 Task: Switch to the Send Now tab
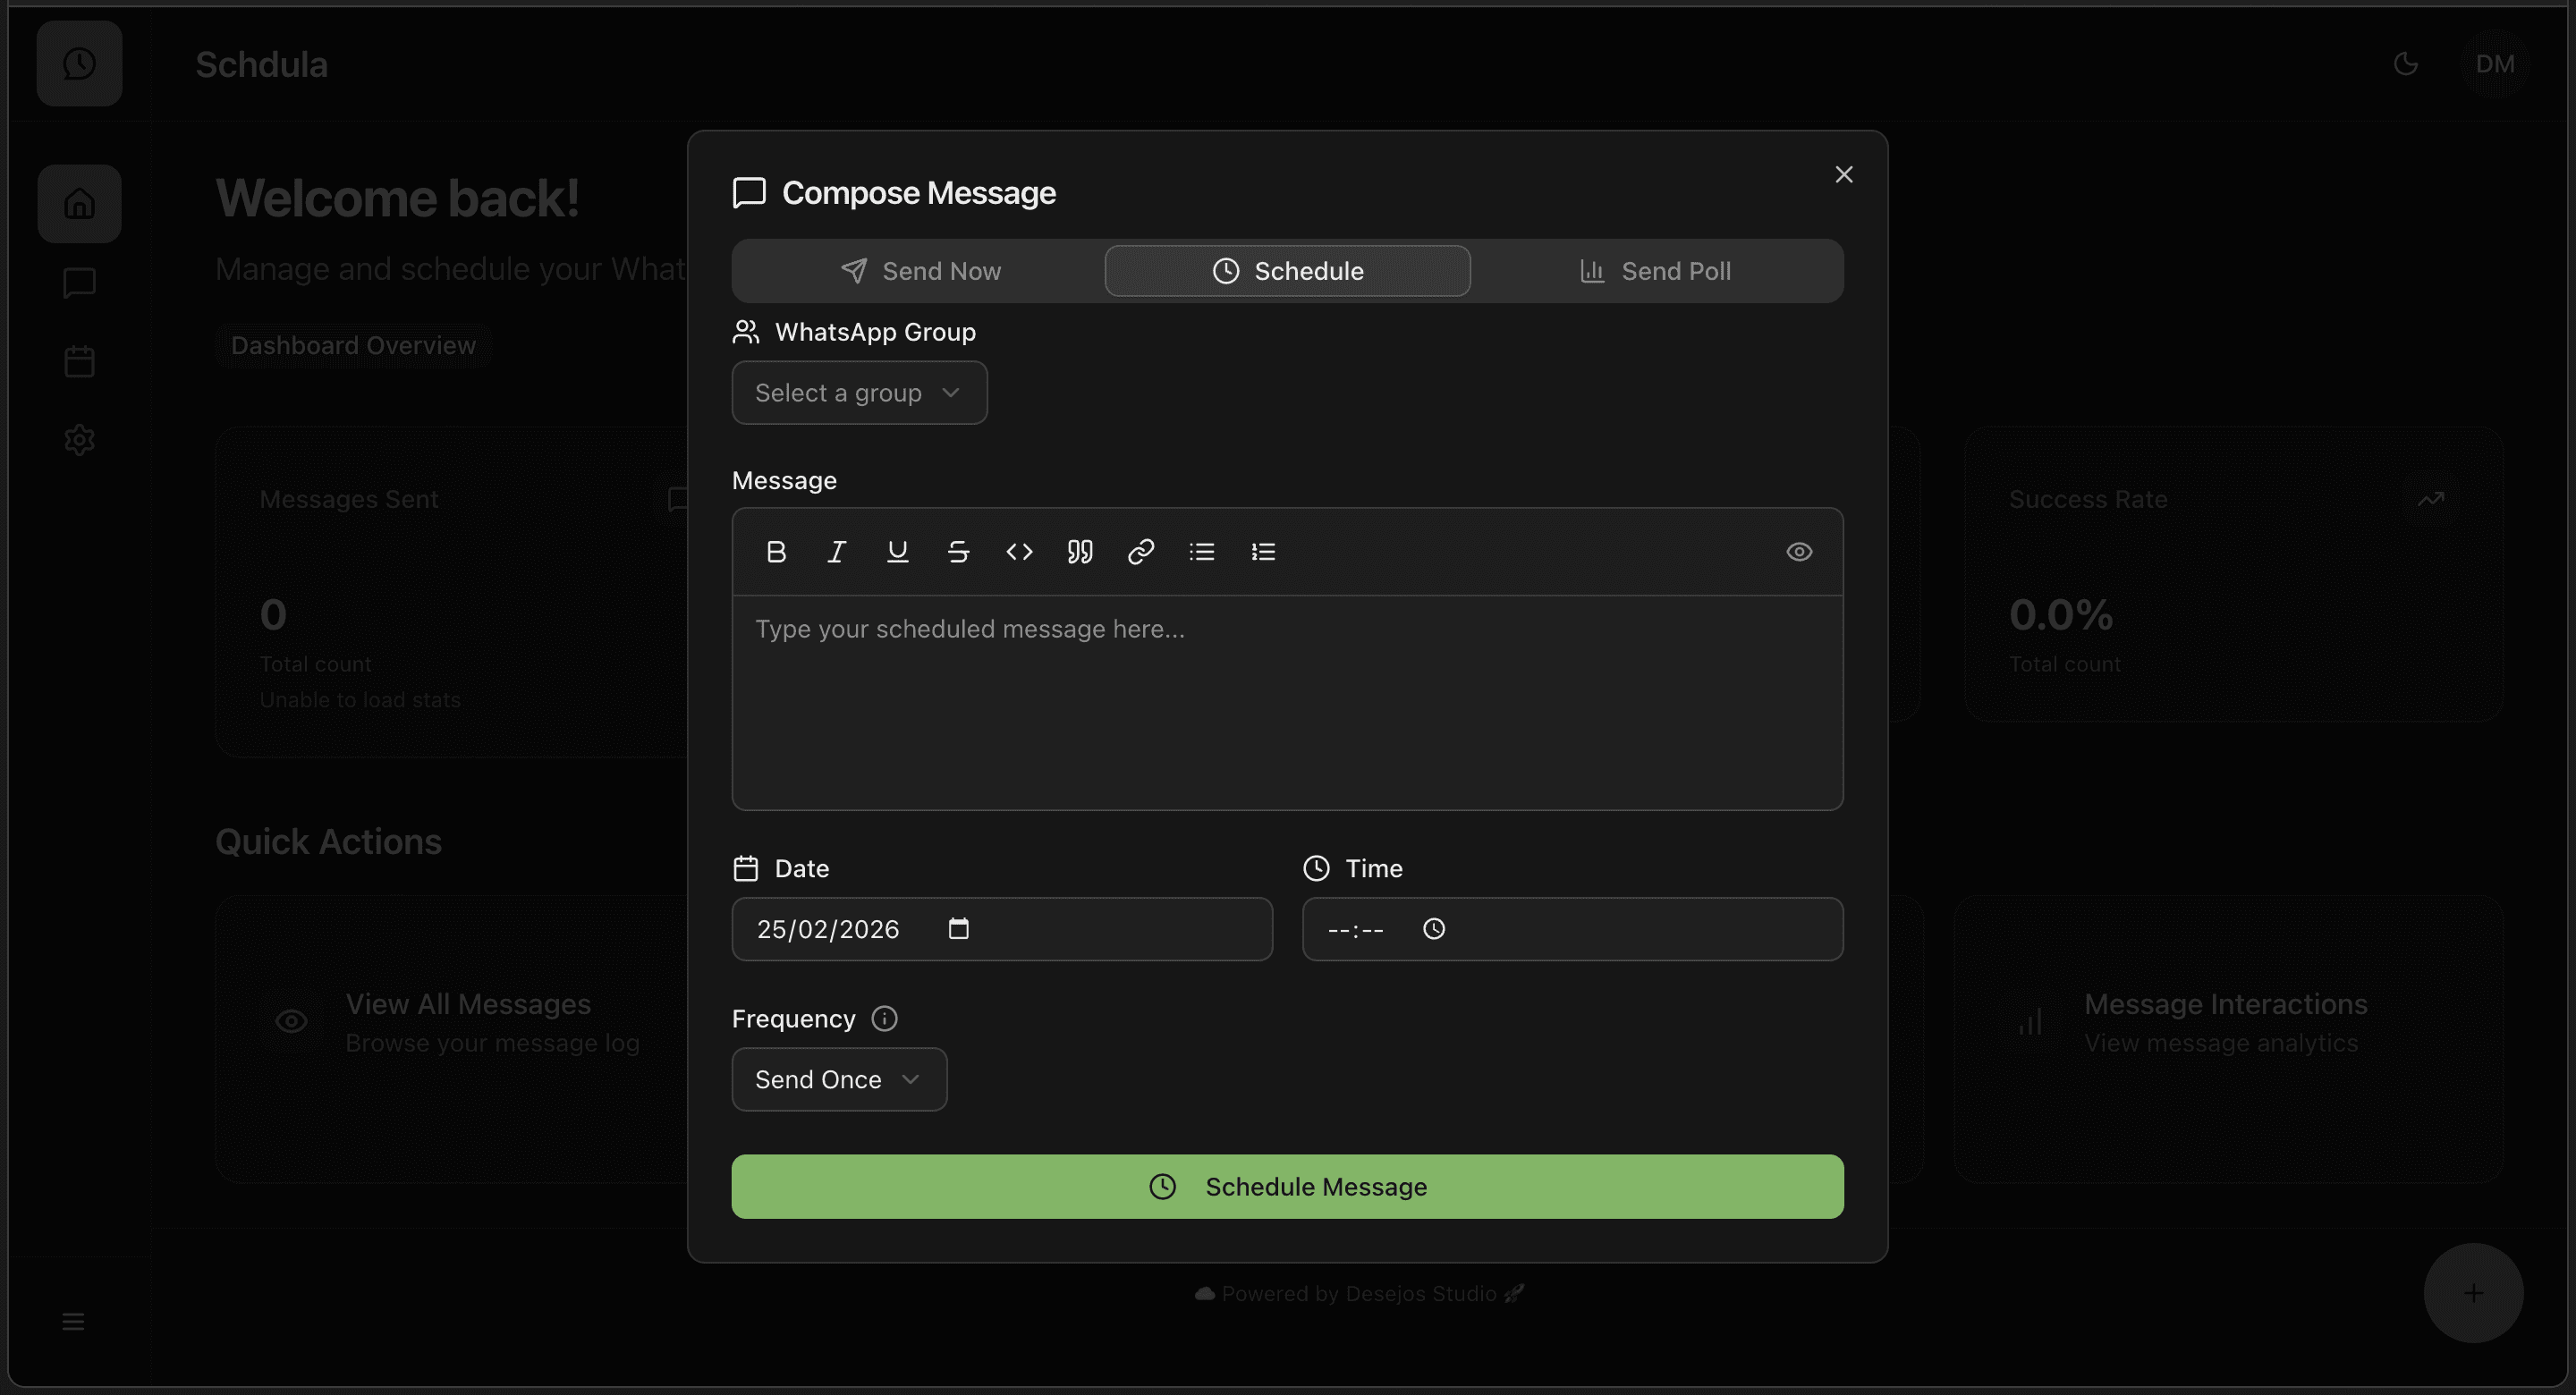click(920, 270)
